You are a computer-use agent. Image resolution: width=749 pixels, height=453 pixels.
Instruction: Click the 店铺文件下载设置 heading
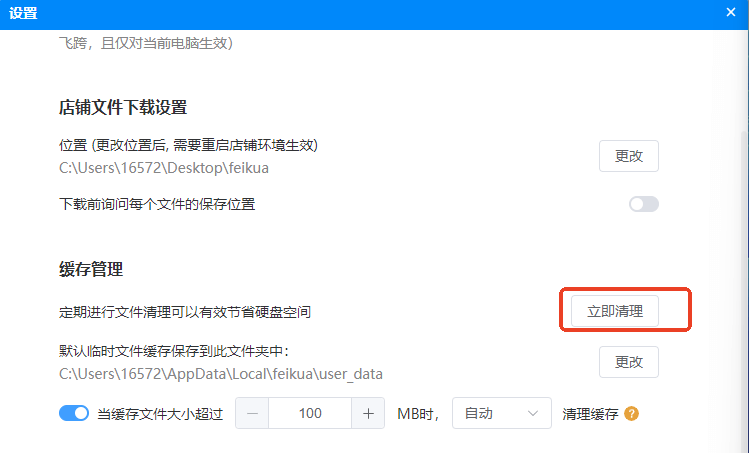[123, 107]
